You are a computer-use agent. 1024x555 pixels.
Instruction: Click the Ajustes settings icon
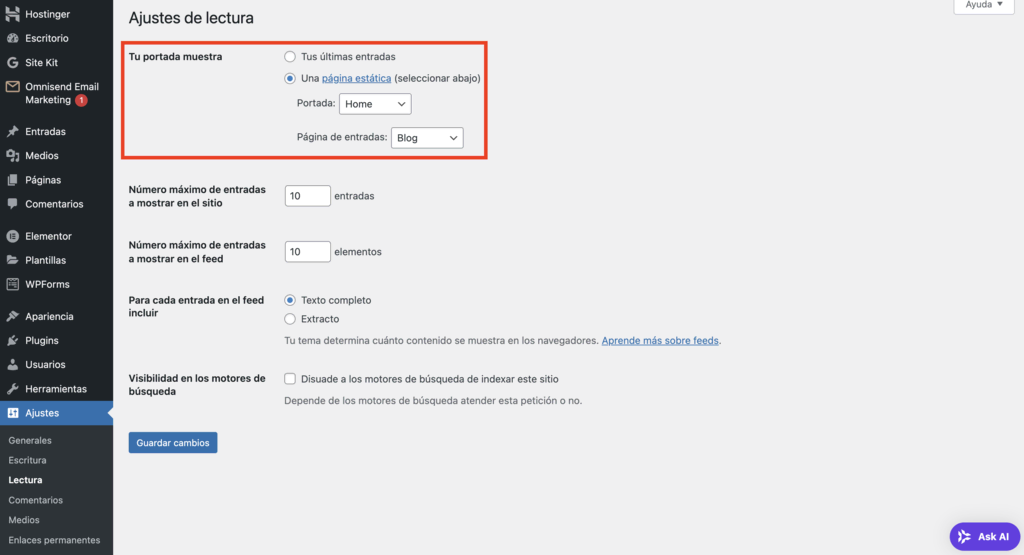tap(12, 413)
